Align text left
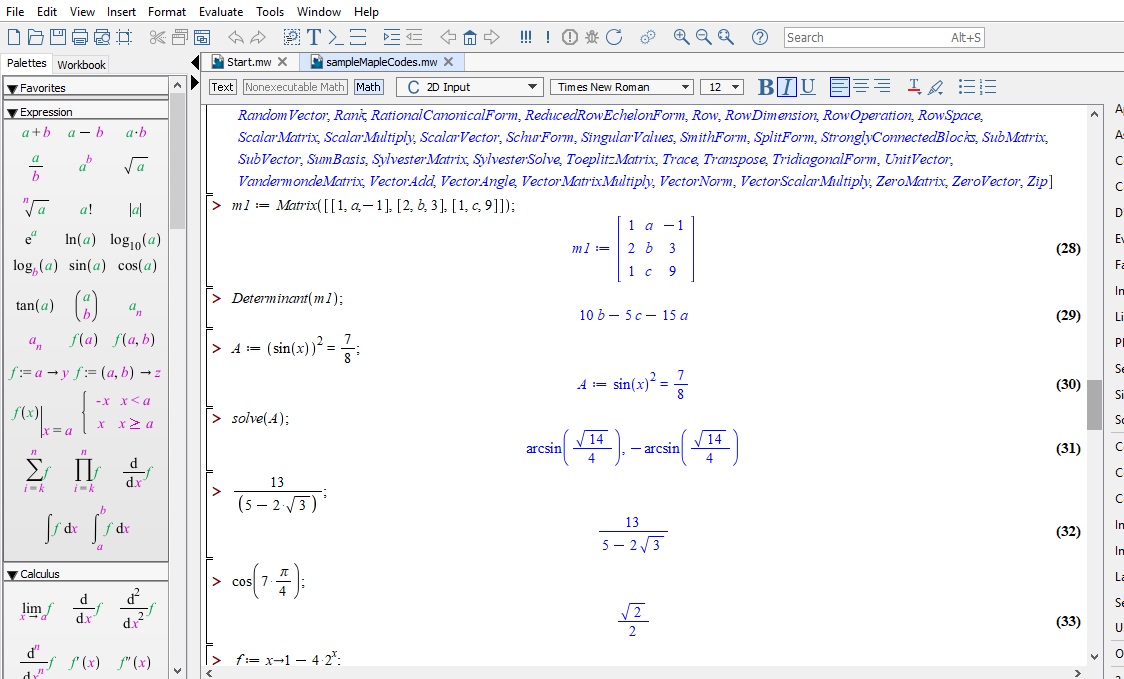1124x679 pixels. point(839,87)
